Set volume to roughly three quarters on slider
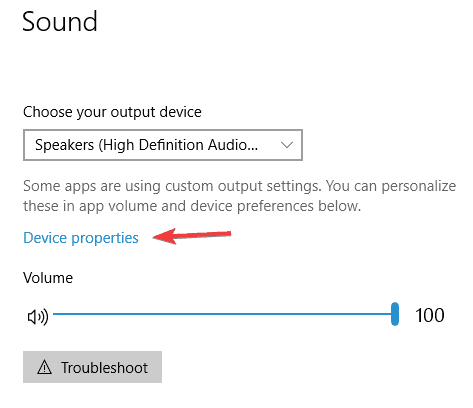This screenshot has height=408, width=473. [309, 314]
